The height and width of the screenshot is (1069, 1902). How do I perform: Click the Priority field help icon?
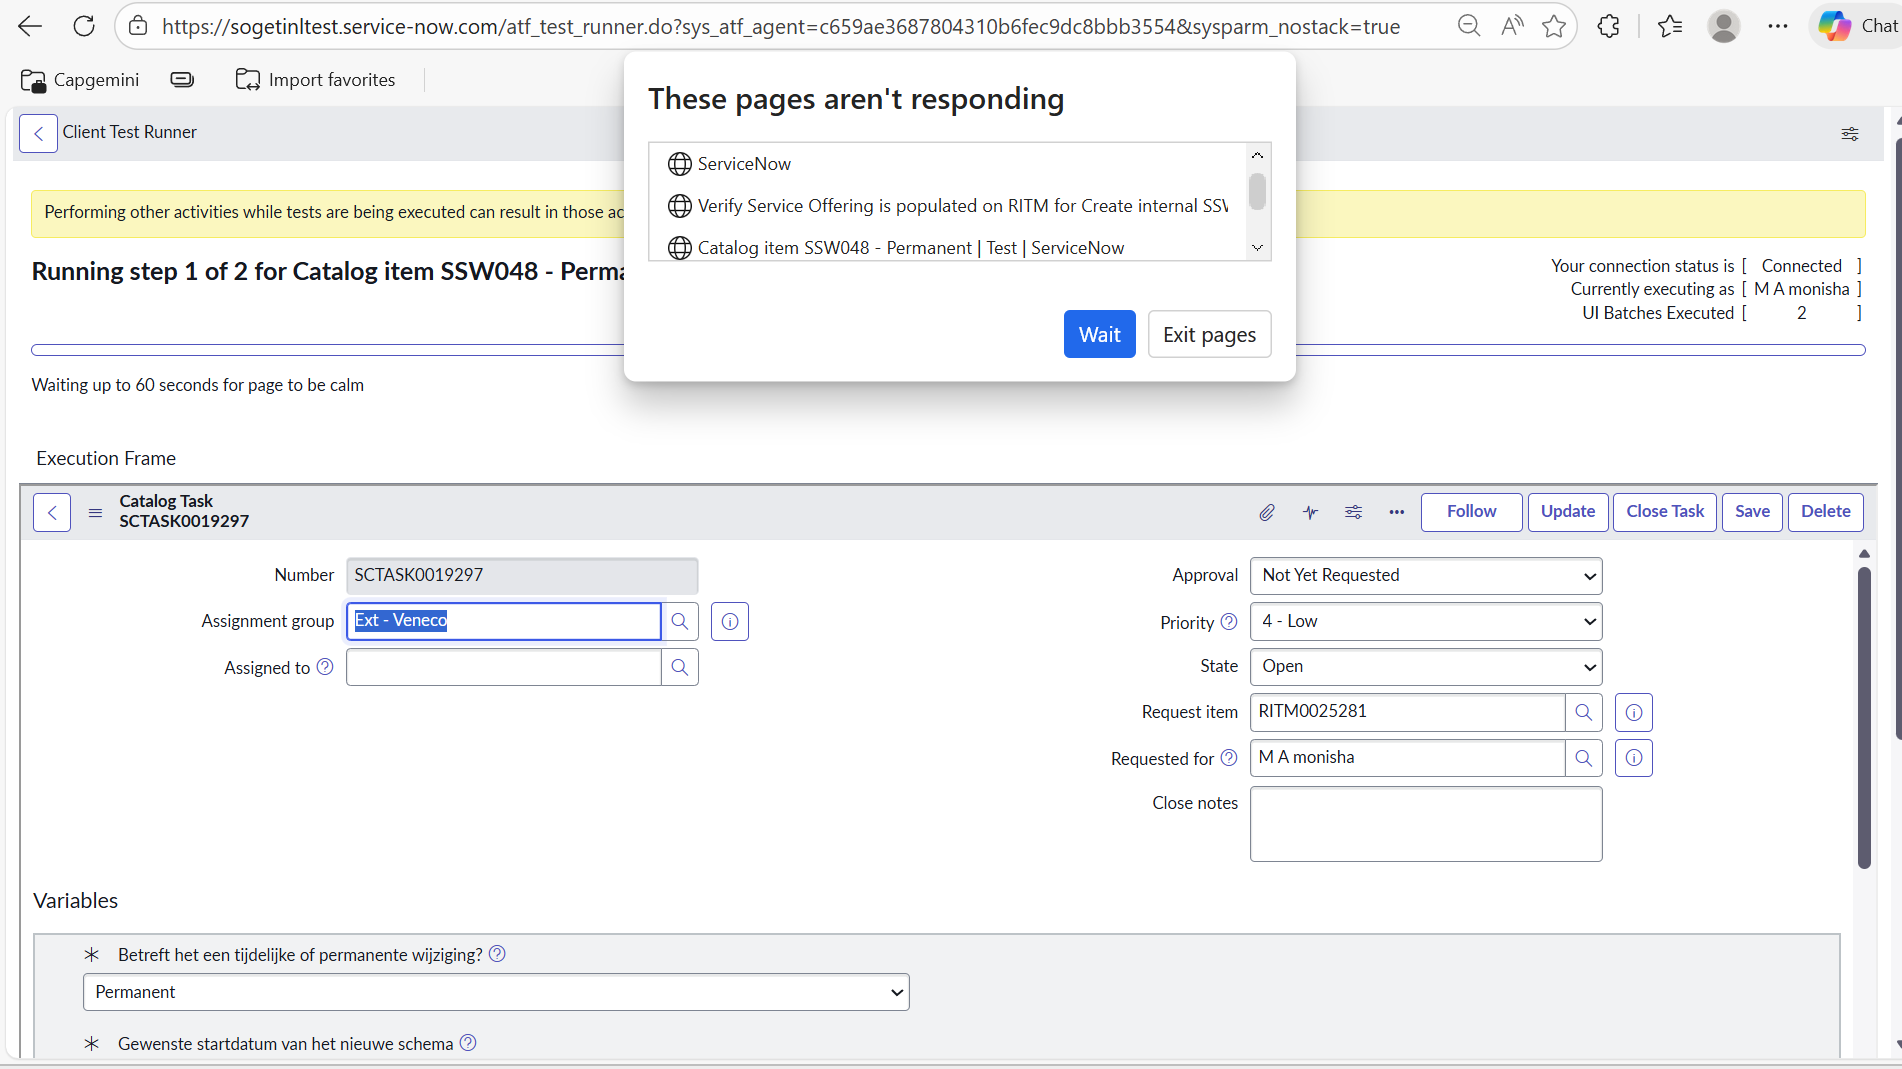coord(1229,622)
